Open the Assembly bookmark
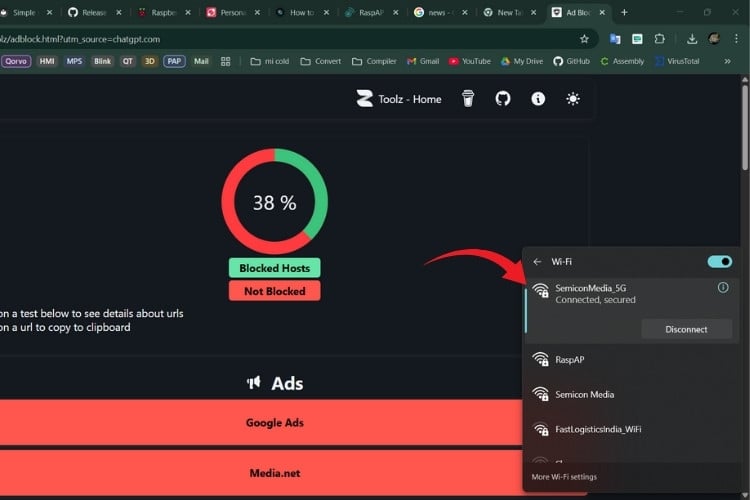 [x=622, y=61]
